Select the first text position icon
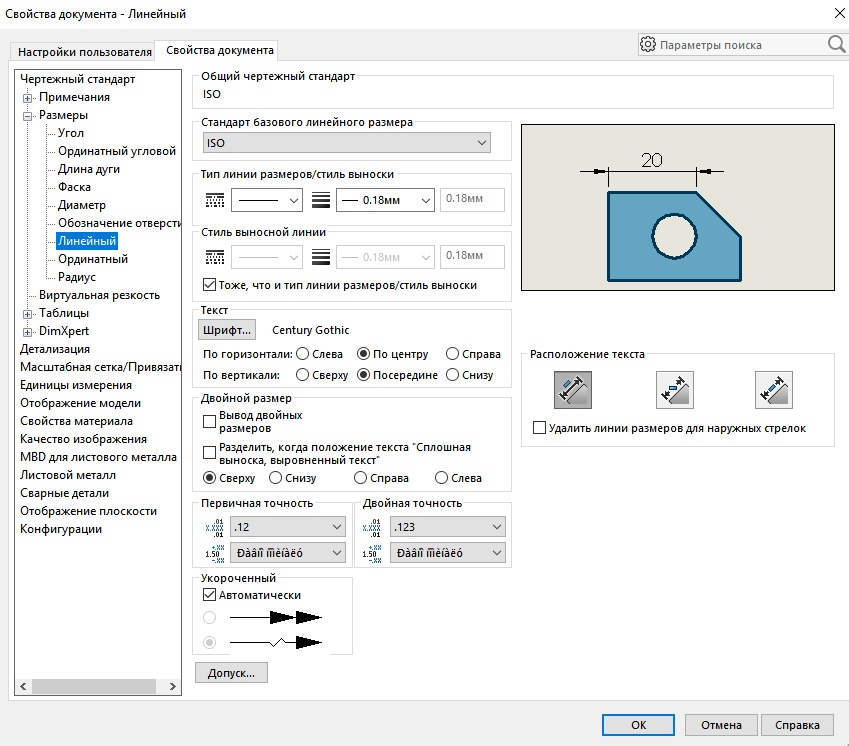Image resolution: width=849 pixels, height=746 pixels. (x=573, y=390)
